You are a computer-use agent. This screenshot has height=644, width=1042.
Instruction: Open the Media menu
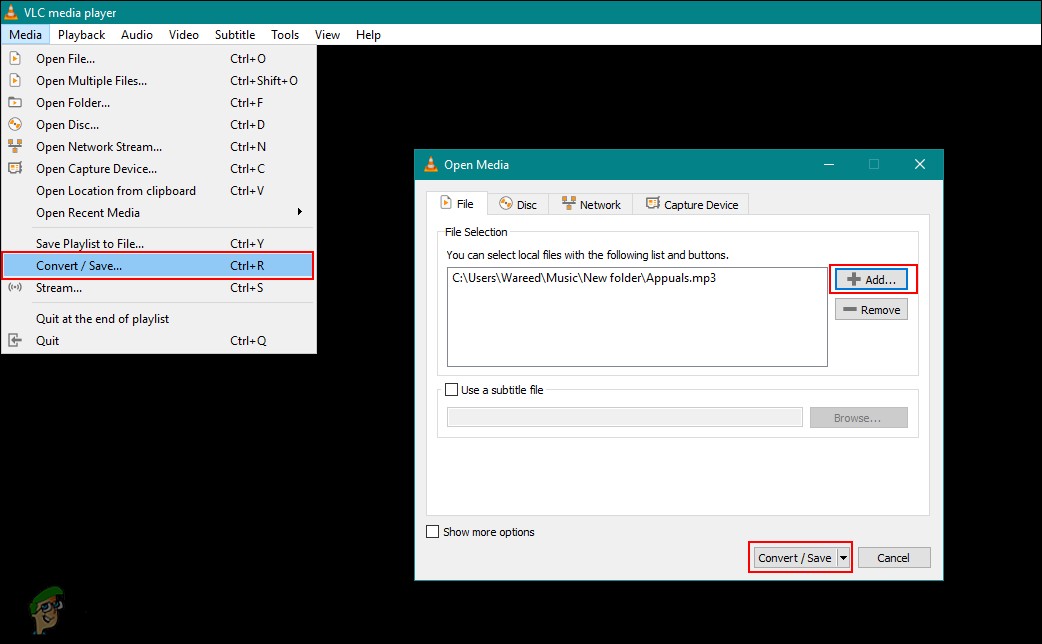25,35
